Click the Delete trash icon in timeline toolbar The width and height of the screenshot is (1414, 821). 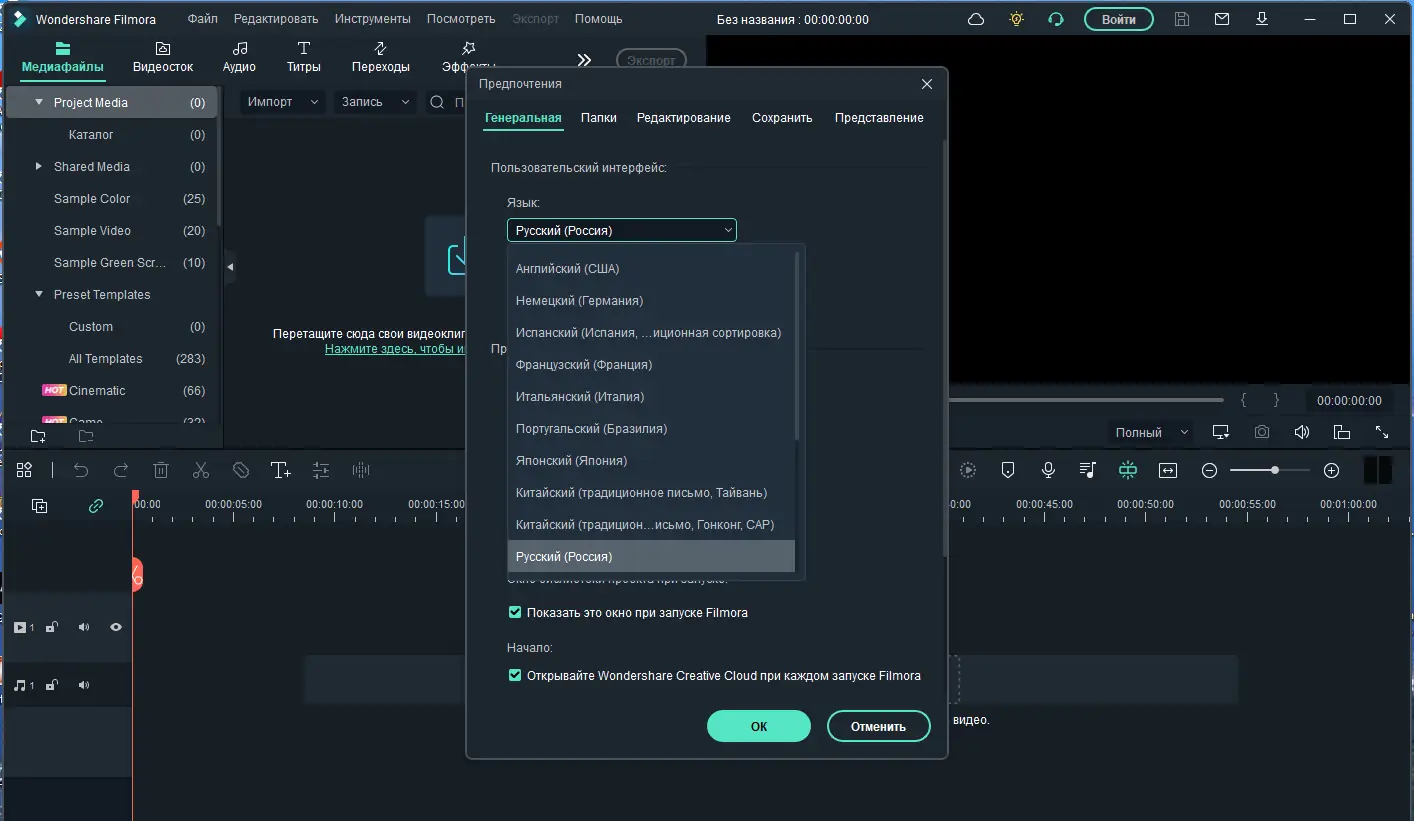pyautogui.click(x=160, y=470)
